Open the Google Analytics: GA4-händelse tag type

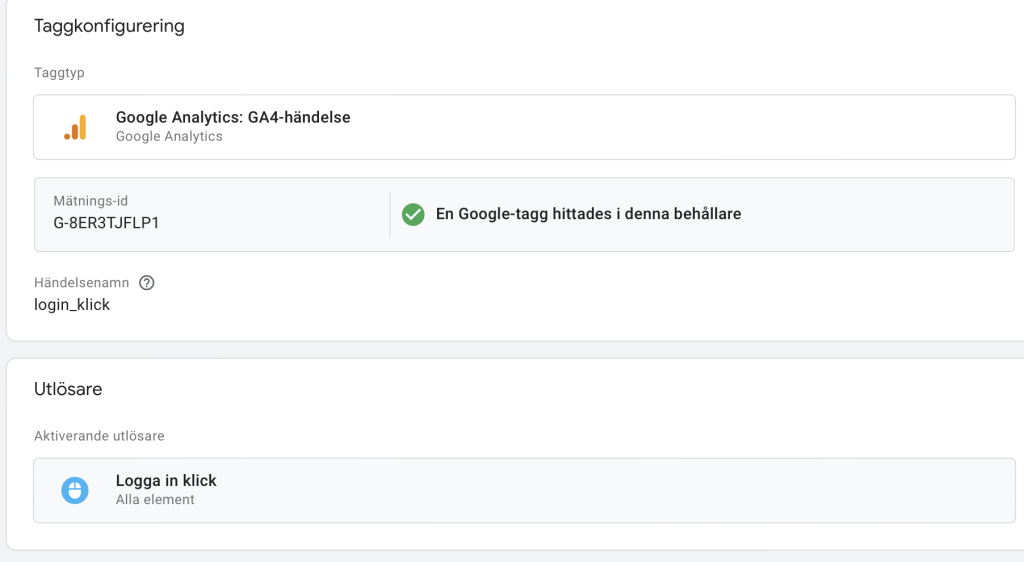pos(524,127)
